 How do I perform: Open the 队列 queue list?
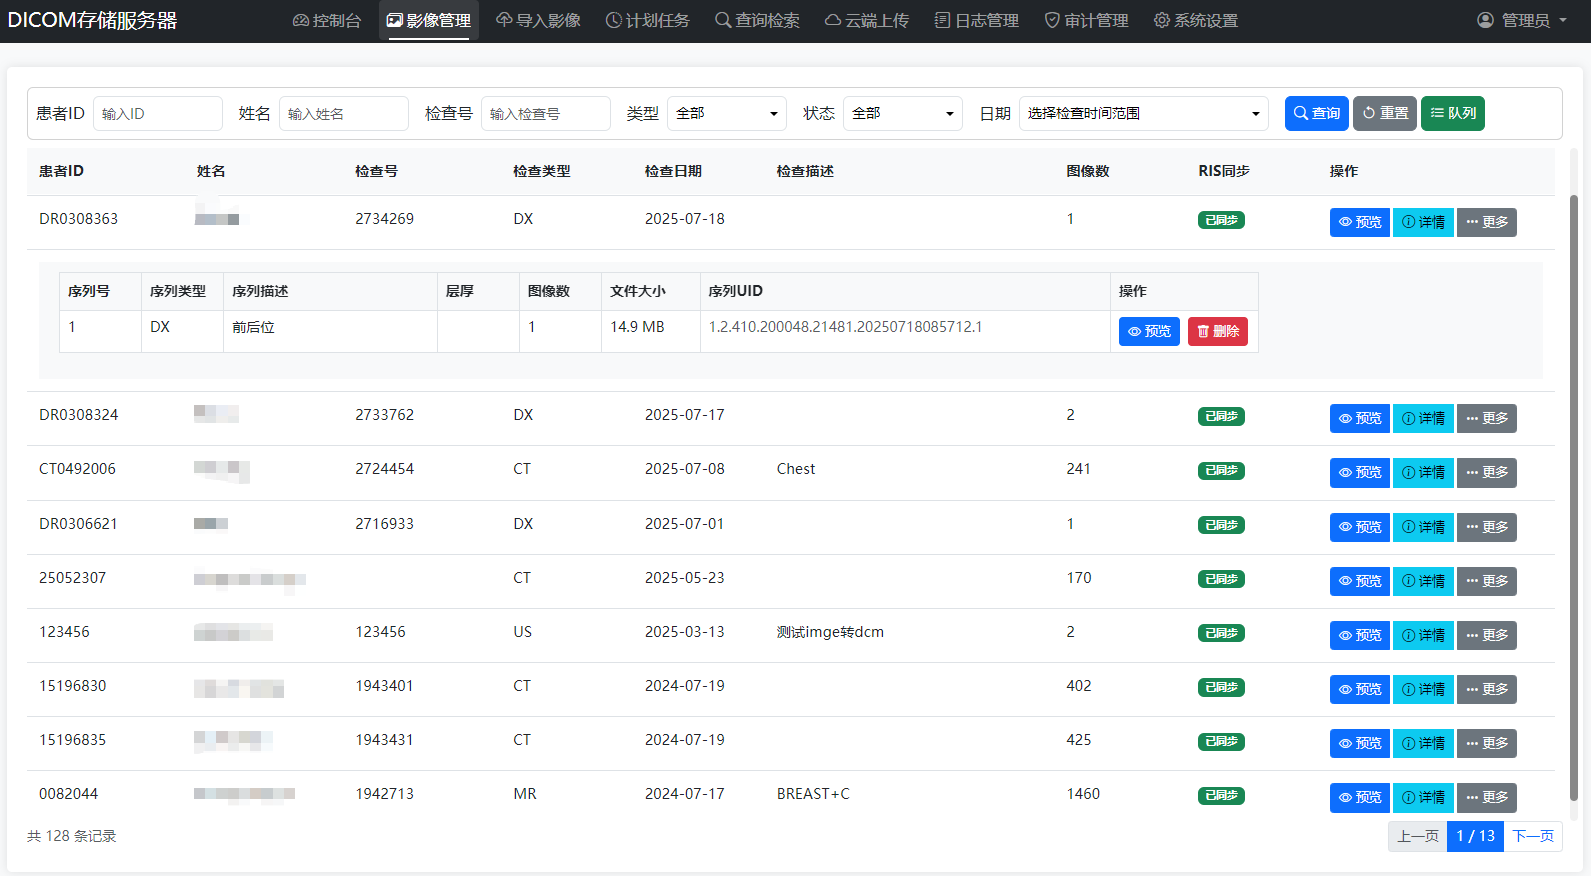[x=1452, y=113]
